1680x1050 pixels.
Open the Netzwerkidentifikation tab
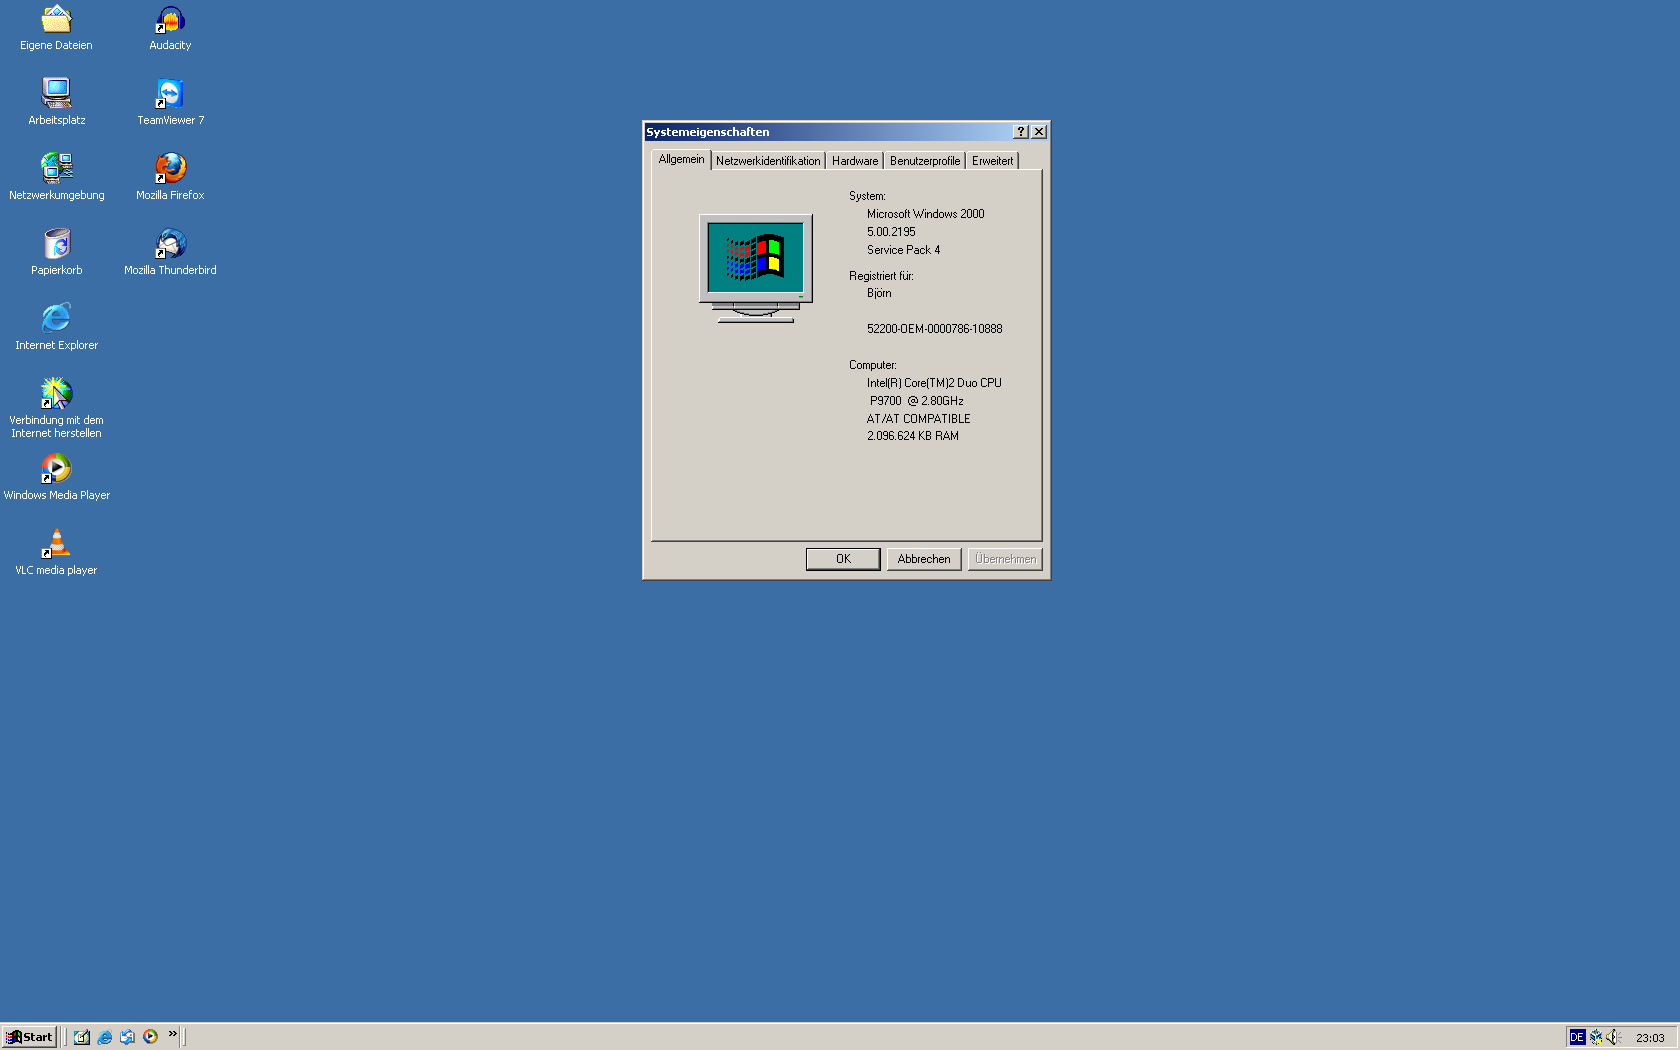point(767,161)
